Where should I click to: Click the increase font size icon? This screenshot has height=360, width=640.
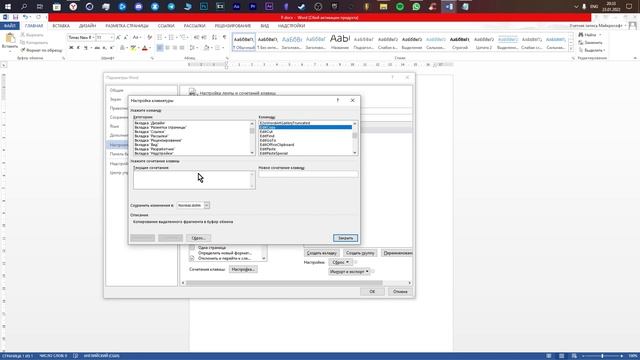118,38
